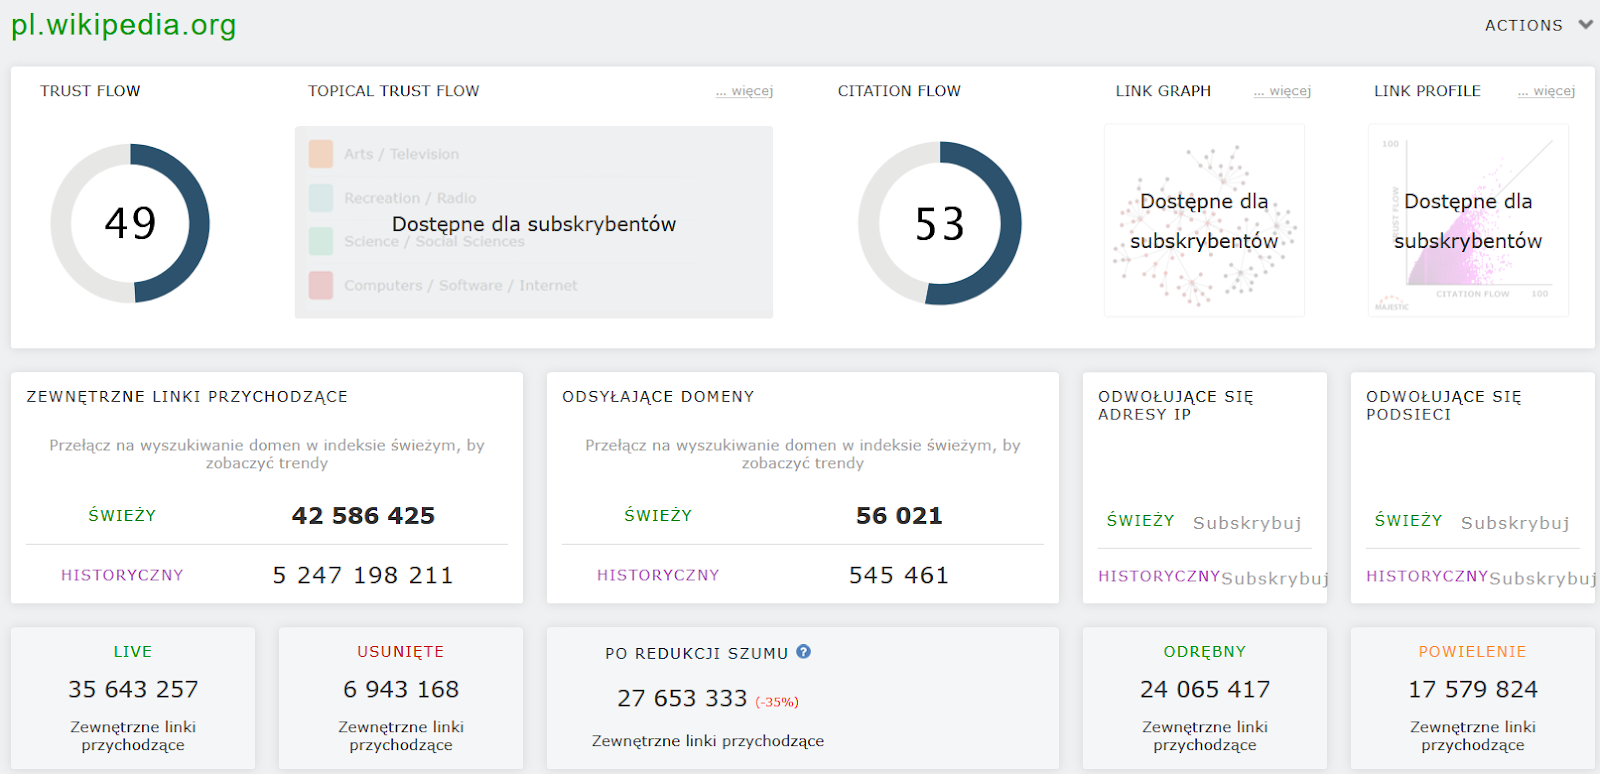The width and height of the screenshot is (1600, 774).
Task: Select Historyczny index under Odsyłające domeny
Action: click(x=658, y=575)
